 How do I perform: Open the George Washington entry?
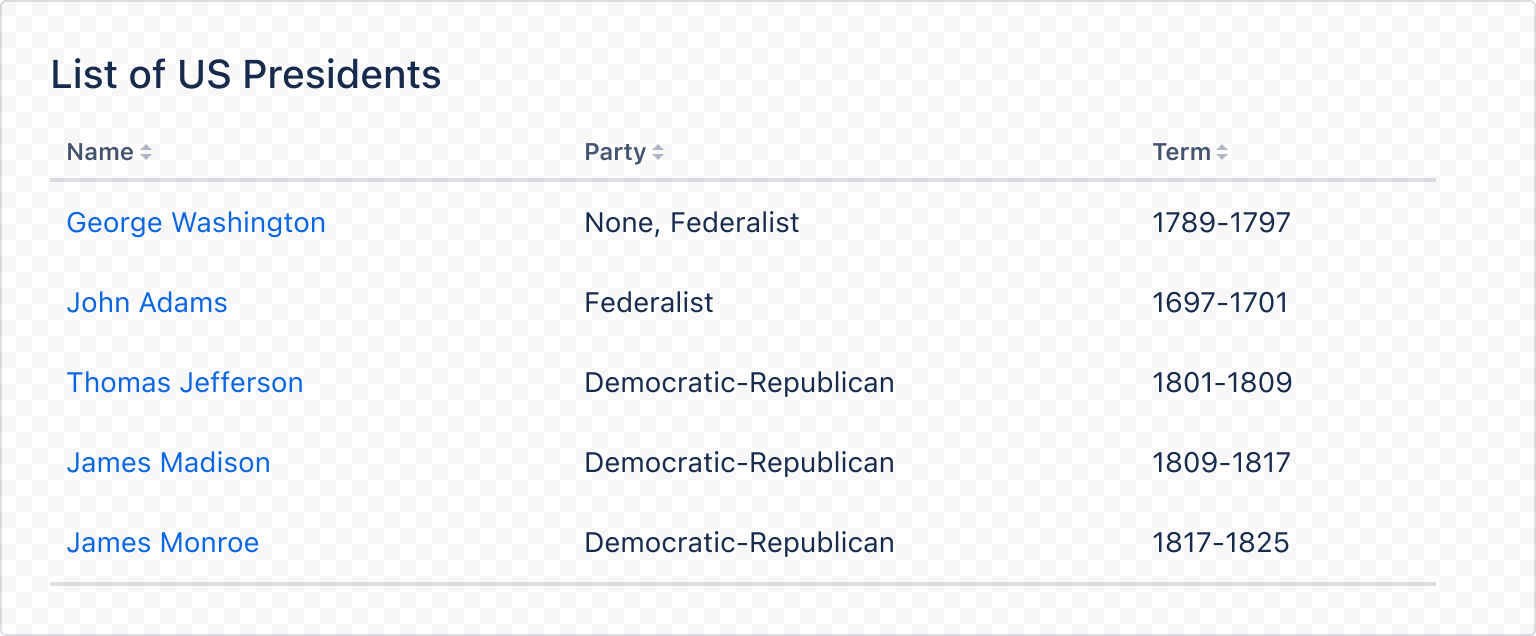coord(196,222)
